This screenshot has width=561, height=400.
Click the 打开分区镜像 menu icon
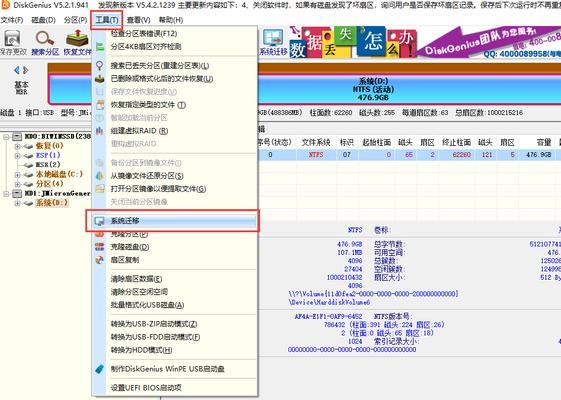click(x=100, y=189)
